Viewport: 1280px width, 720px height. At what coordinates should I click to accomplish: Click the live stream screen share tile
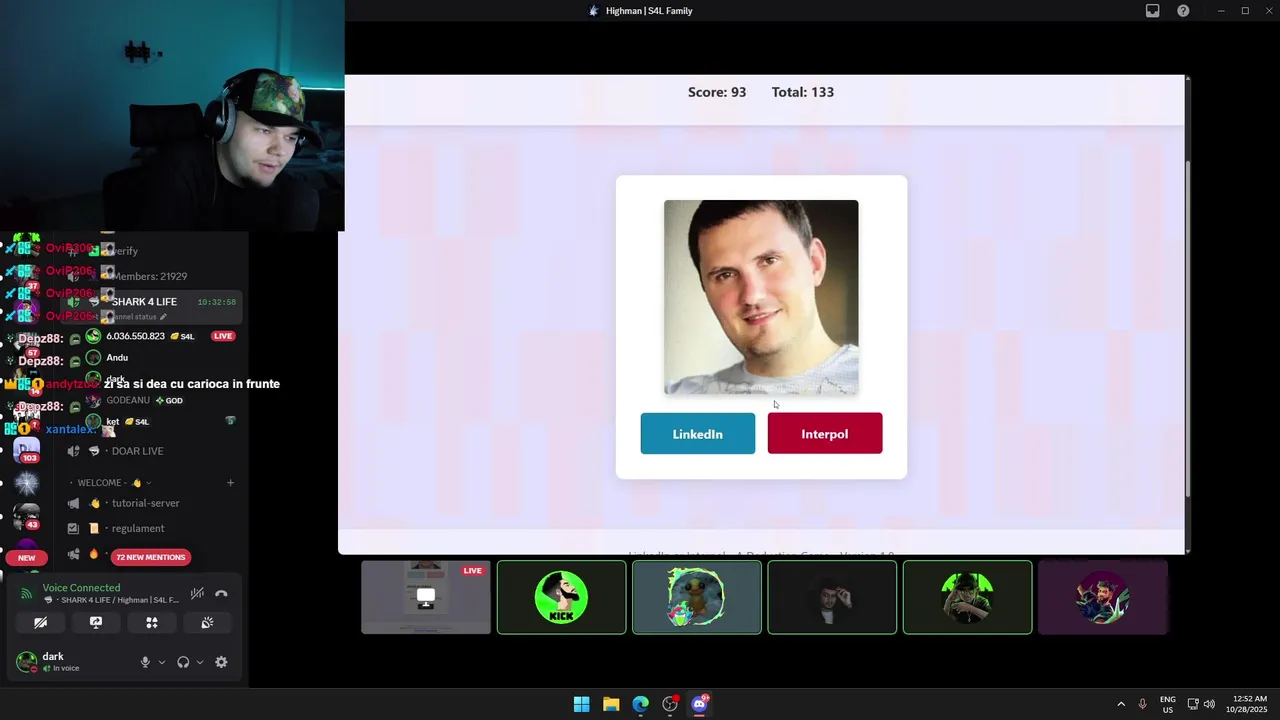[426, 597]
